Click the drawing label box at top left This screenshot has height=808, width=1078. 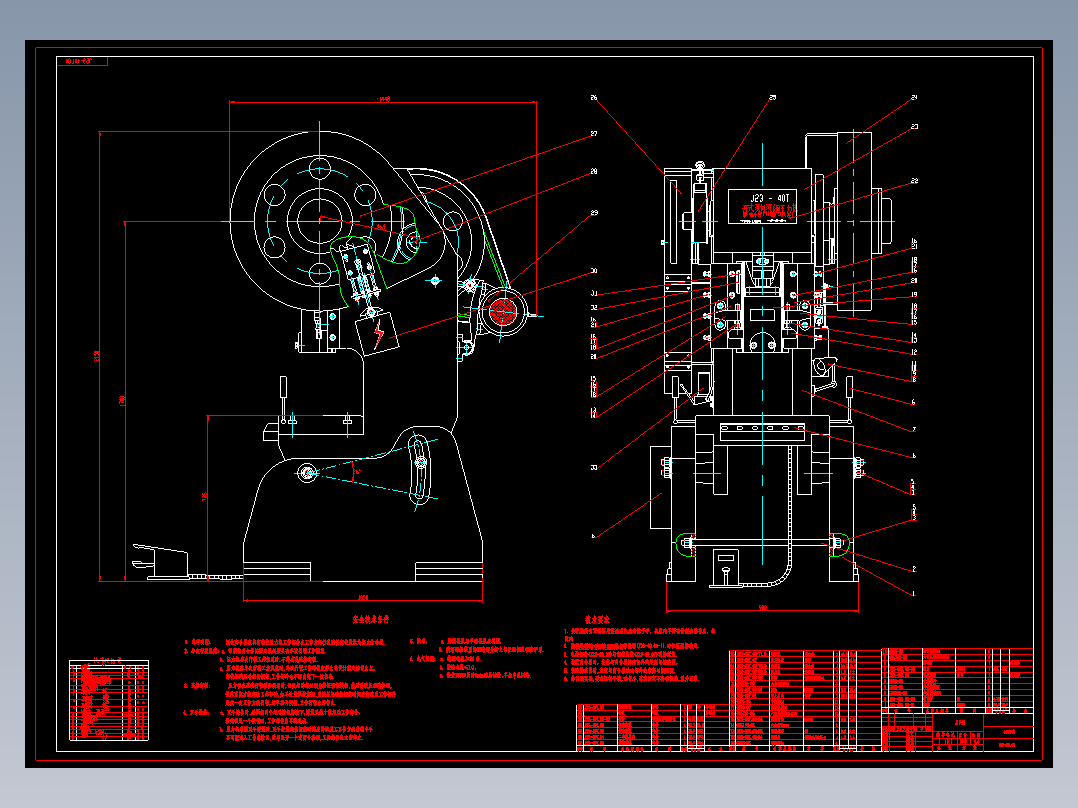[x=82, y=61]
